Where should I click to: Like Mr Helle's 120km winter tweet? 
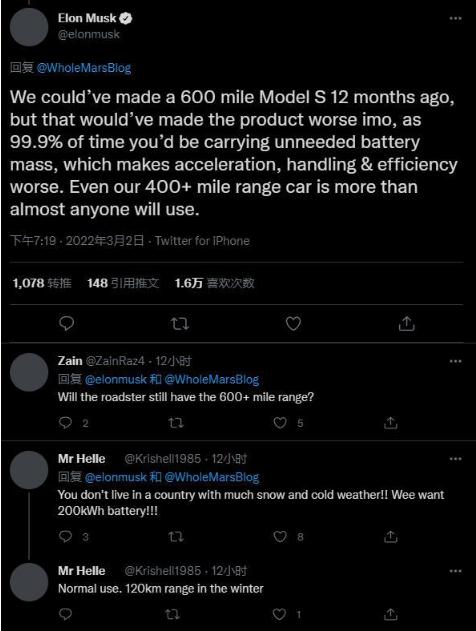tap(279, 614)
